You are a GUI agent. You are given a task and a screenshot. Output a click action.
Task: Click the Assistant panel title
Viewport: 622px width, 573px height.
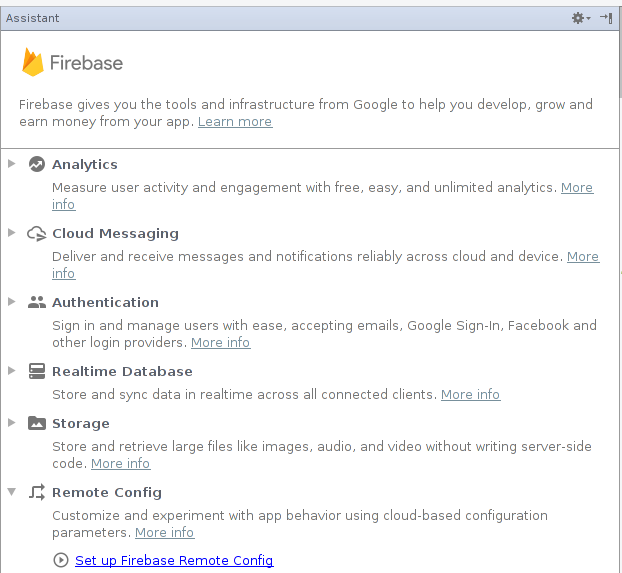tap(33, 18)
